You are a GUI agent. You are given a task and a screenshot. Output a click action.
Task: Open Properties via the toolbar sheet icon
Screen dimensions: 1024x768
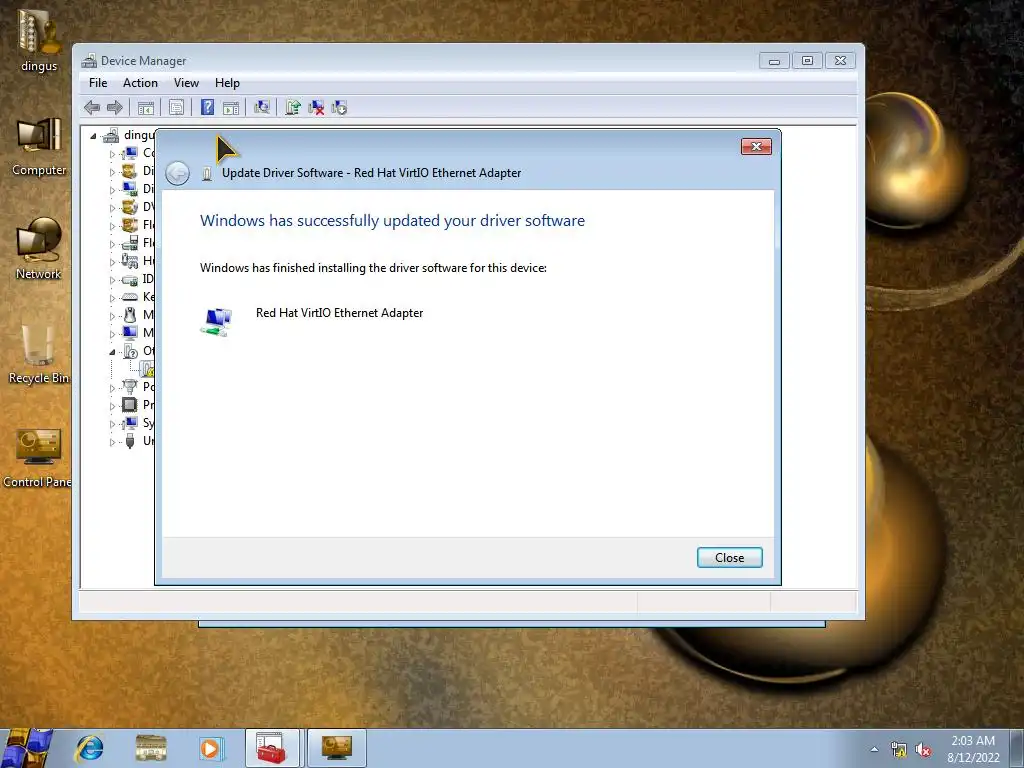pos(176,108)
